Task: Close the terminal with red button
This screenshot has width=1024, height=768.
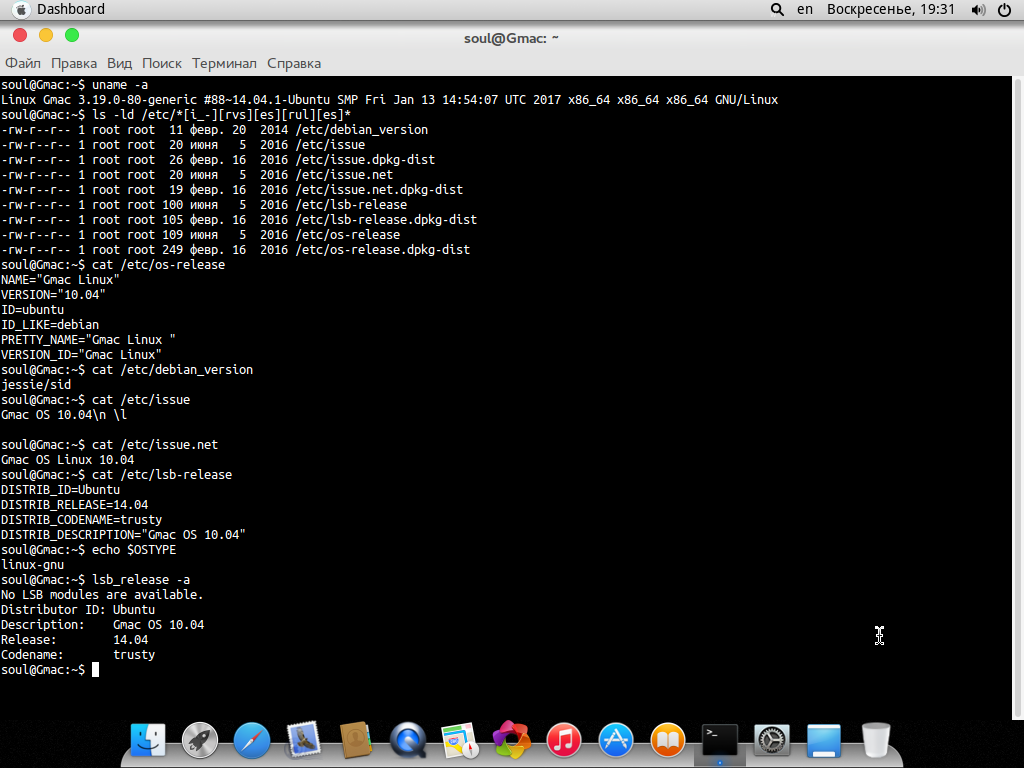Action: point(20,35)
